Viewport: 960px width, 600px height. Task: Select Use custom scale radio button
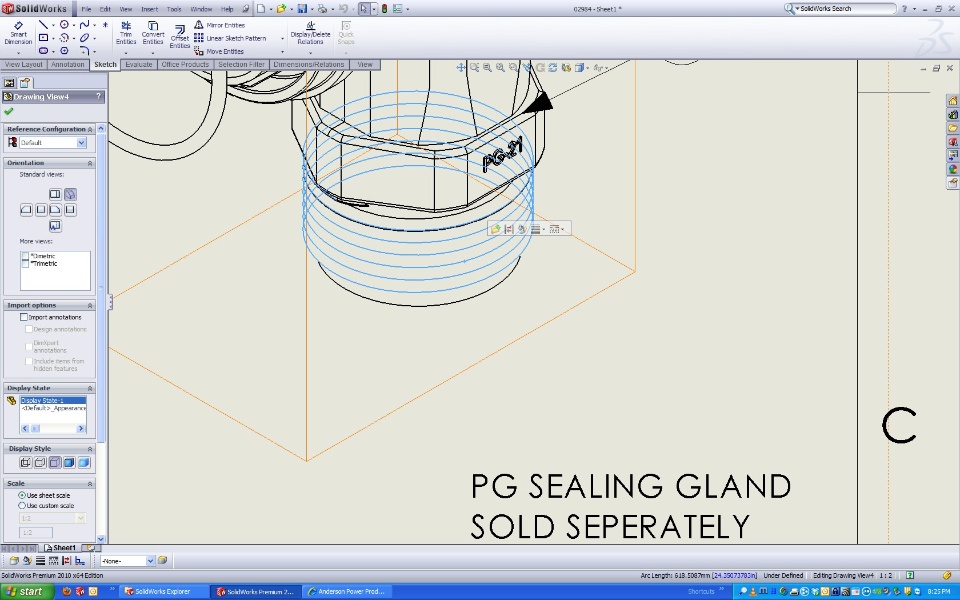(x=22, y=506)
